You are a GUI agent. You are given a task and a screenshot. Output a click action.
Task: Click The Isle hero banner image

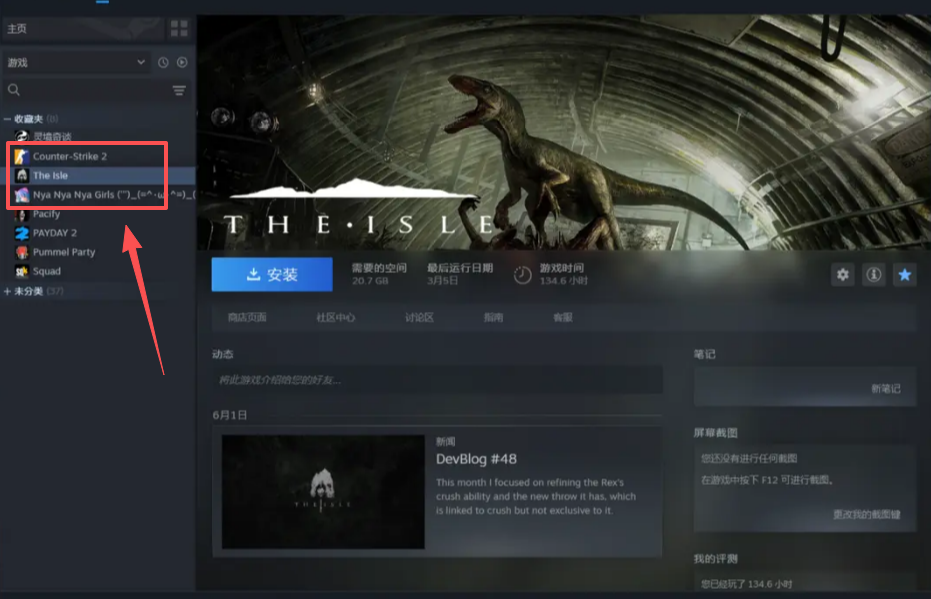coord(563,132)
